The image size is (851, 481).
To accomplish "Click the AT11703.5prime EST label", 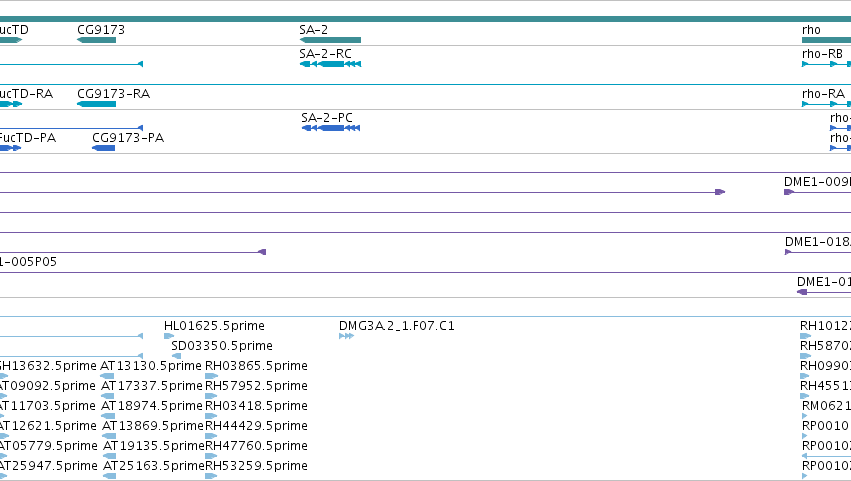I will tap(48, 406).
